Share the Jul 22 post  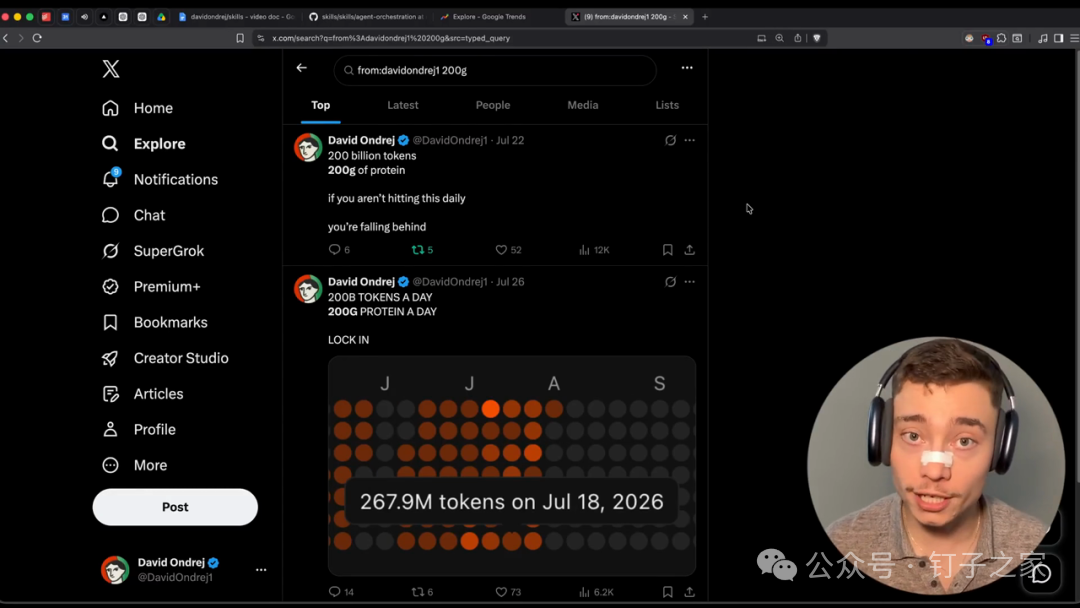(689, 250)
